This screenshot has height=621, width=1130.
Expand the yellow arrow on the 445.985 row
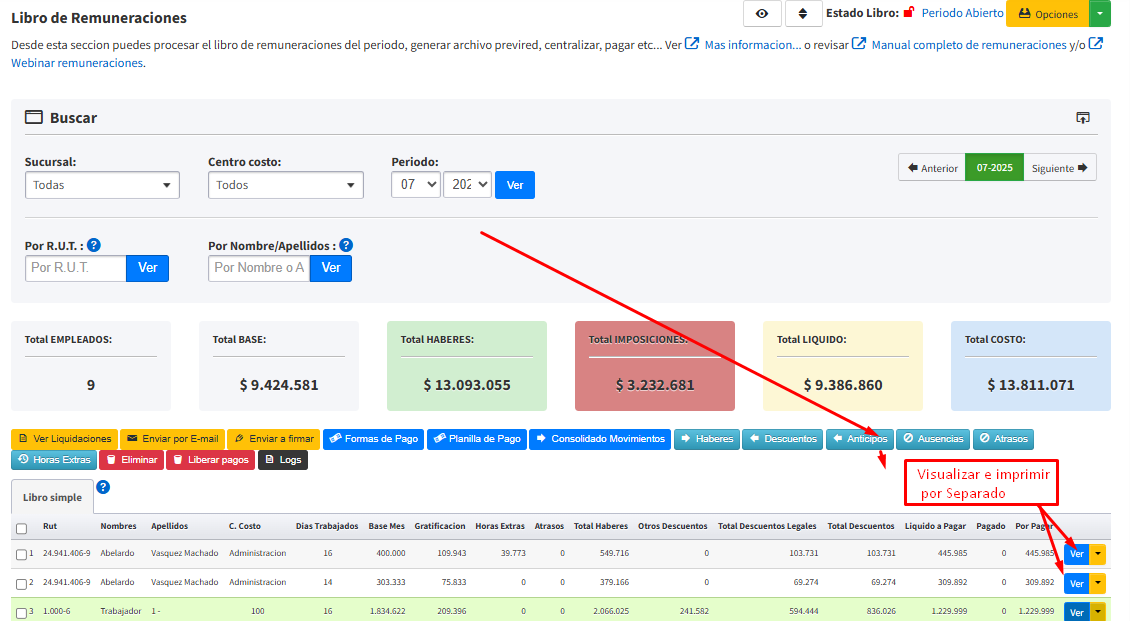1097,554
